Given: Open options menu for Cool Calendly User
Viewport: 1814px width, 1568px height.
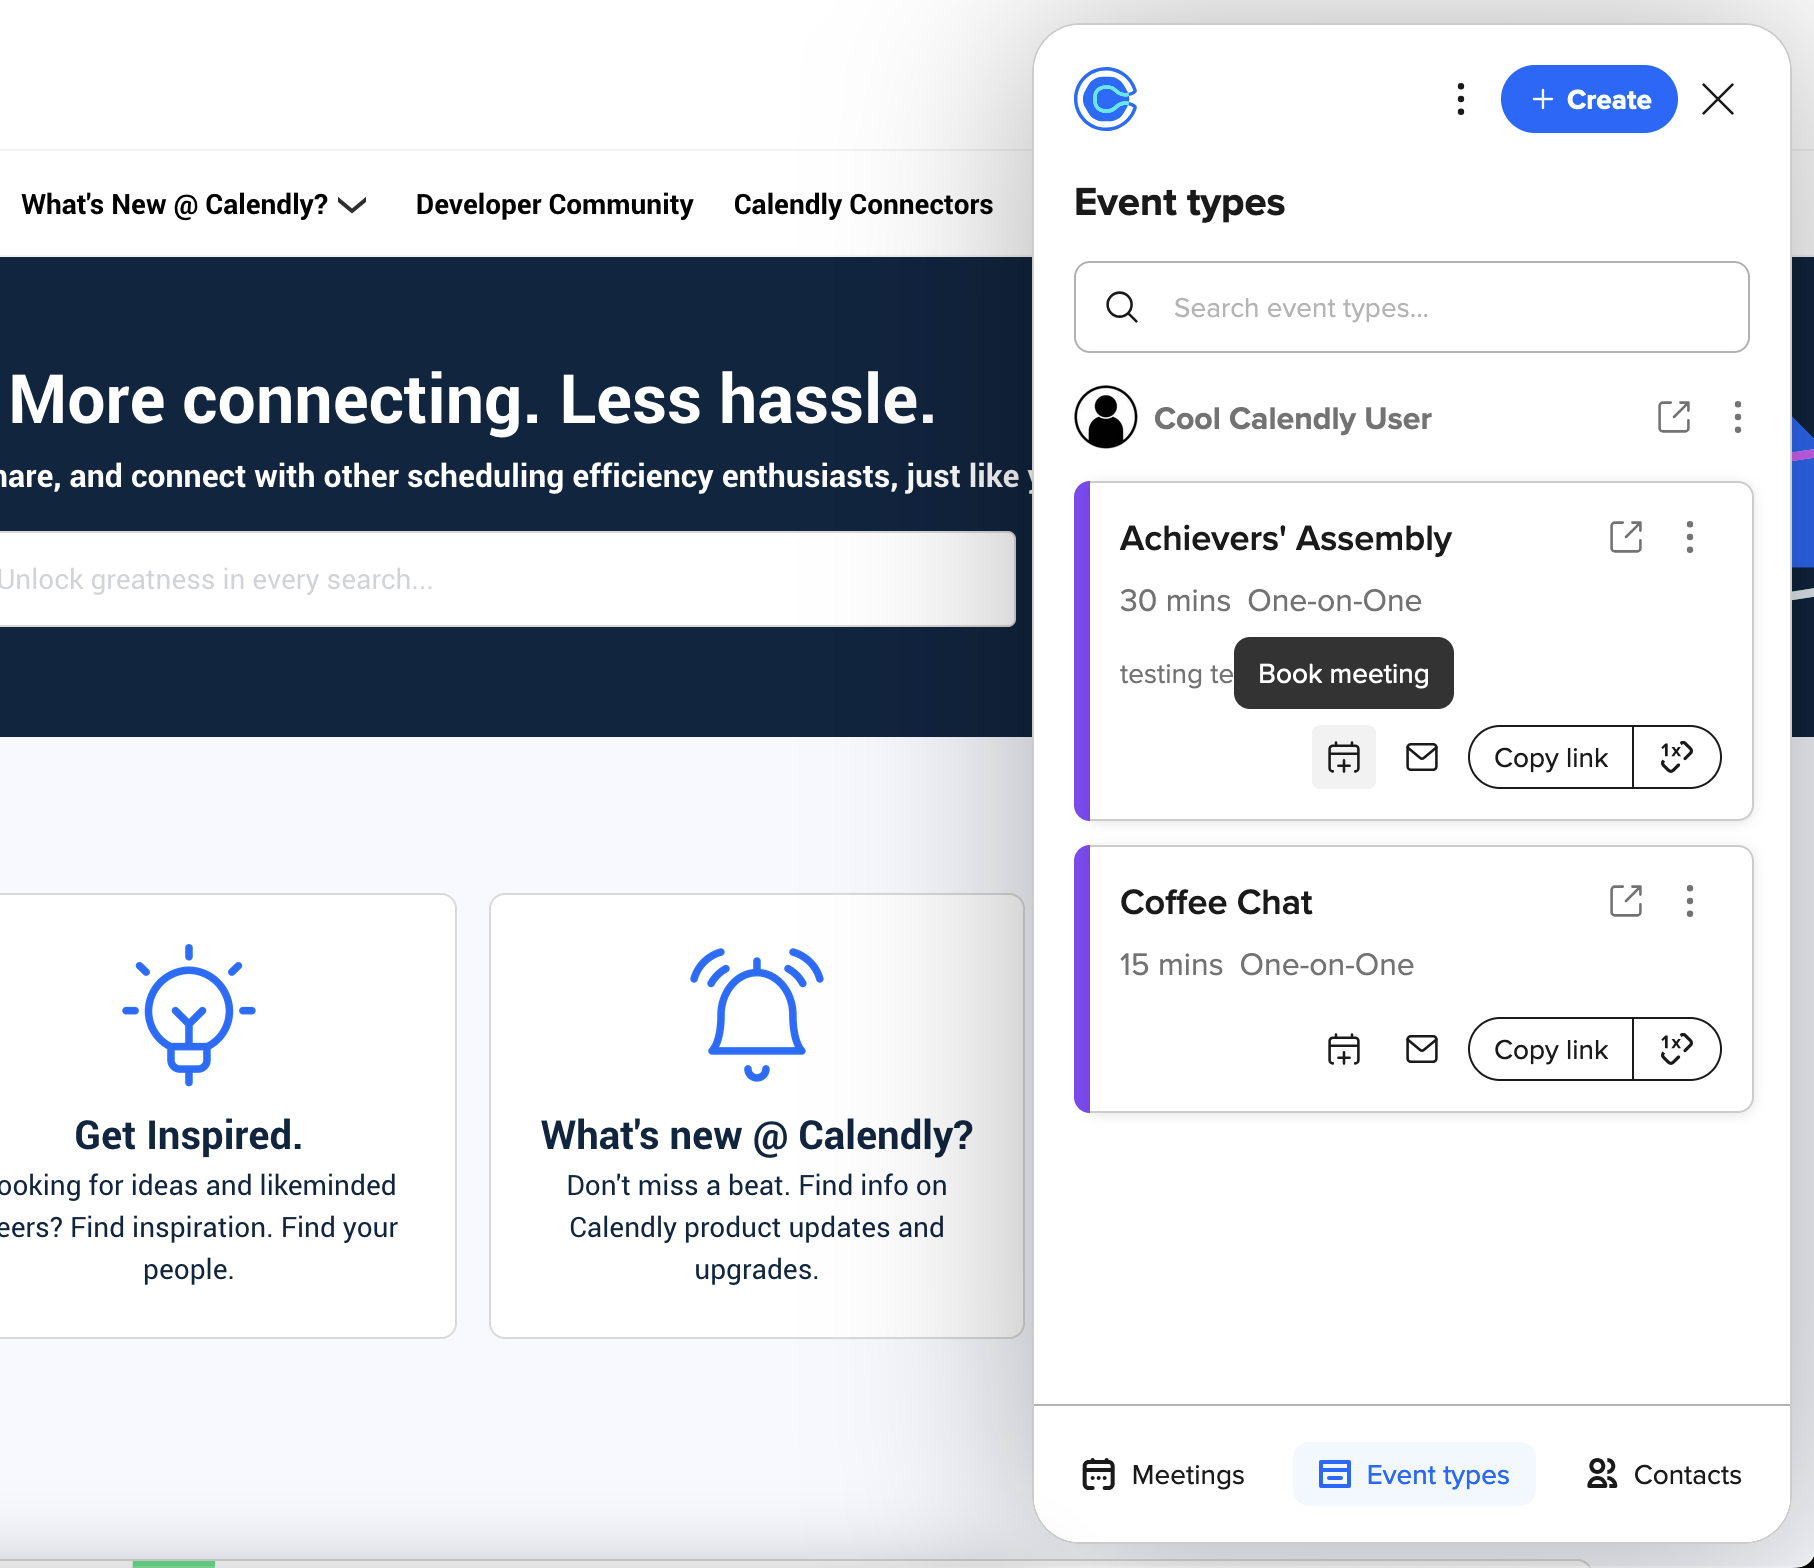Looking at the screenshot, I should click(x=1737, y=417).
